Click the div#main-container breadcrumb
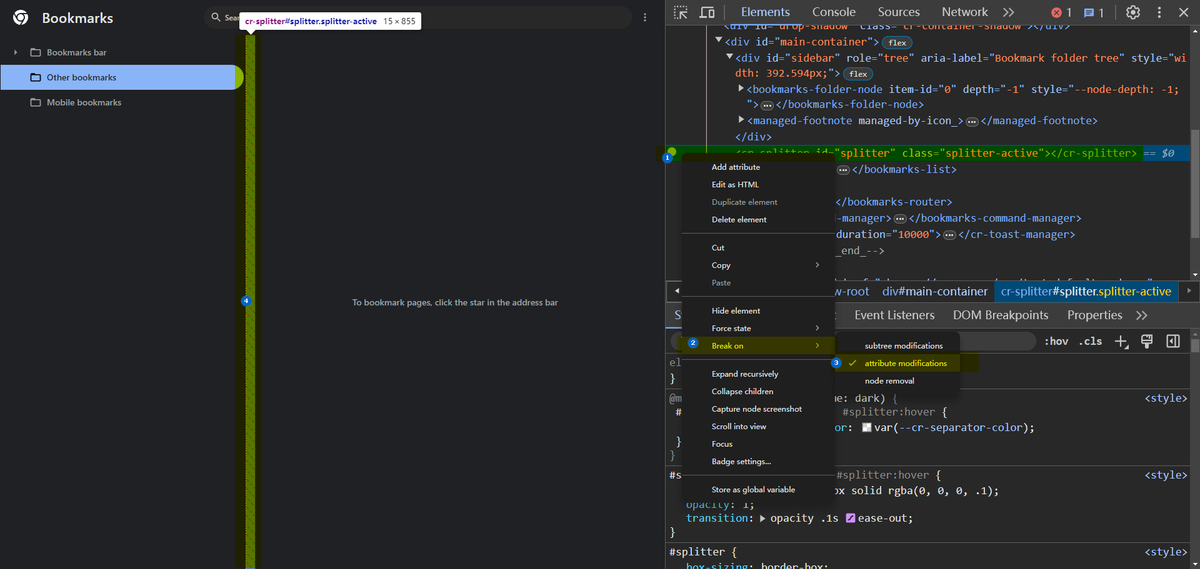The height and width of the screenshot is (569, 1200). (x=935, y=291)
